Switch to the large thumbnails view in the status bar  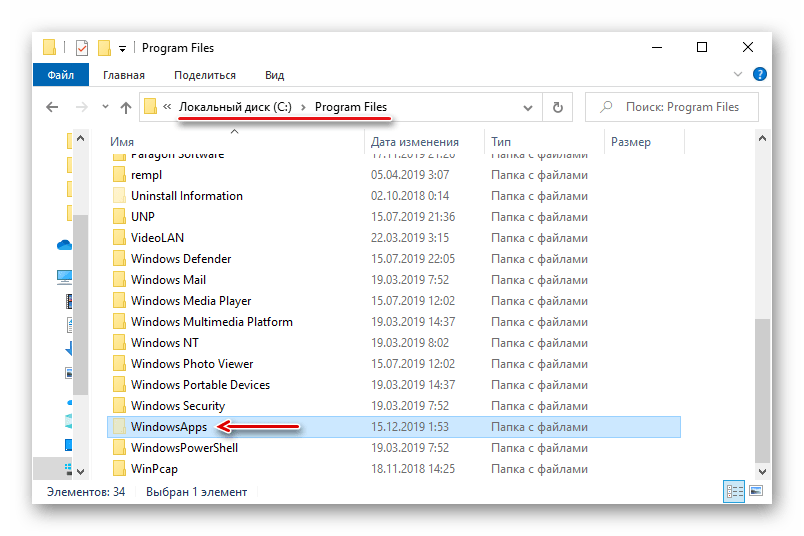(757, 492)
